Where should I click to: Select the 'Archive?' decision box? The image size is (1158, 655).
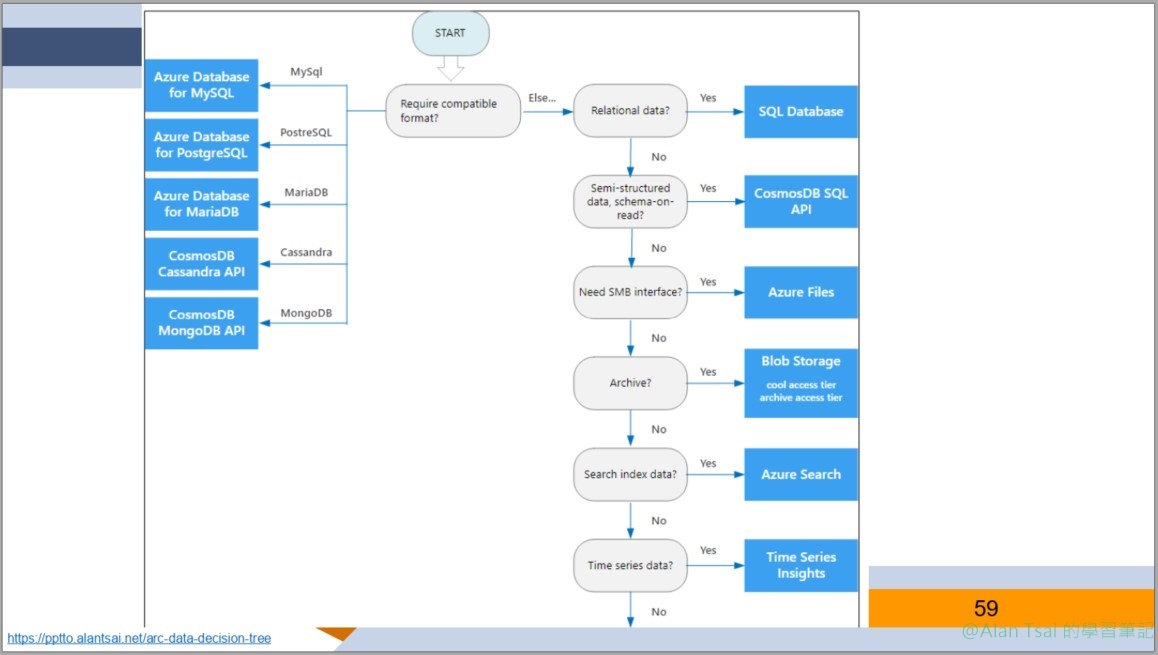point(630,383)
